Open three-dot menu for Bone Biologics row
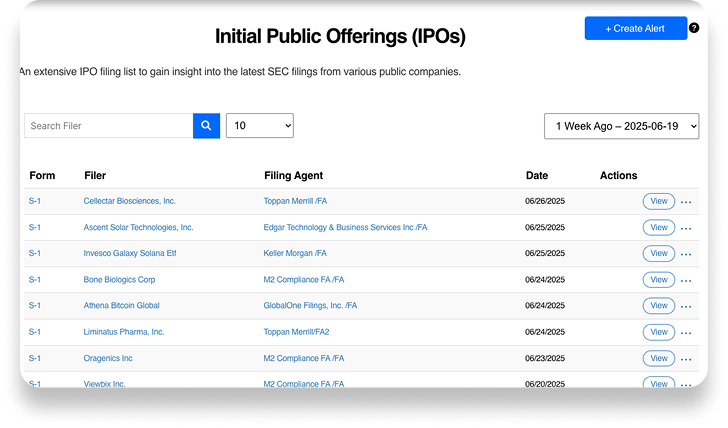This screenshot has width=728, height=428. (686, 280)
